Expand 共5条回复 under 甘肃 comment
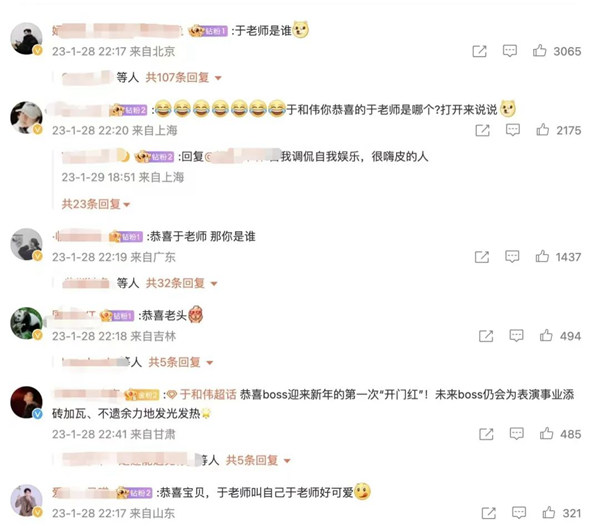600x529 pixels. (x=258, y=460)
